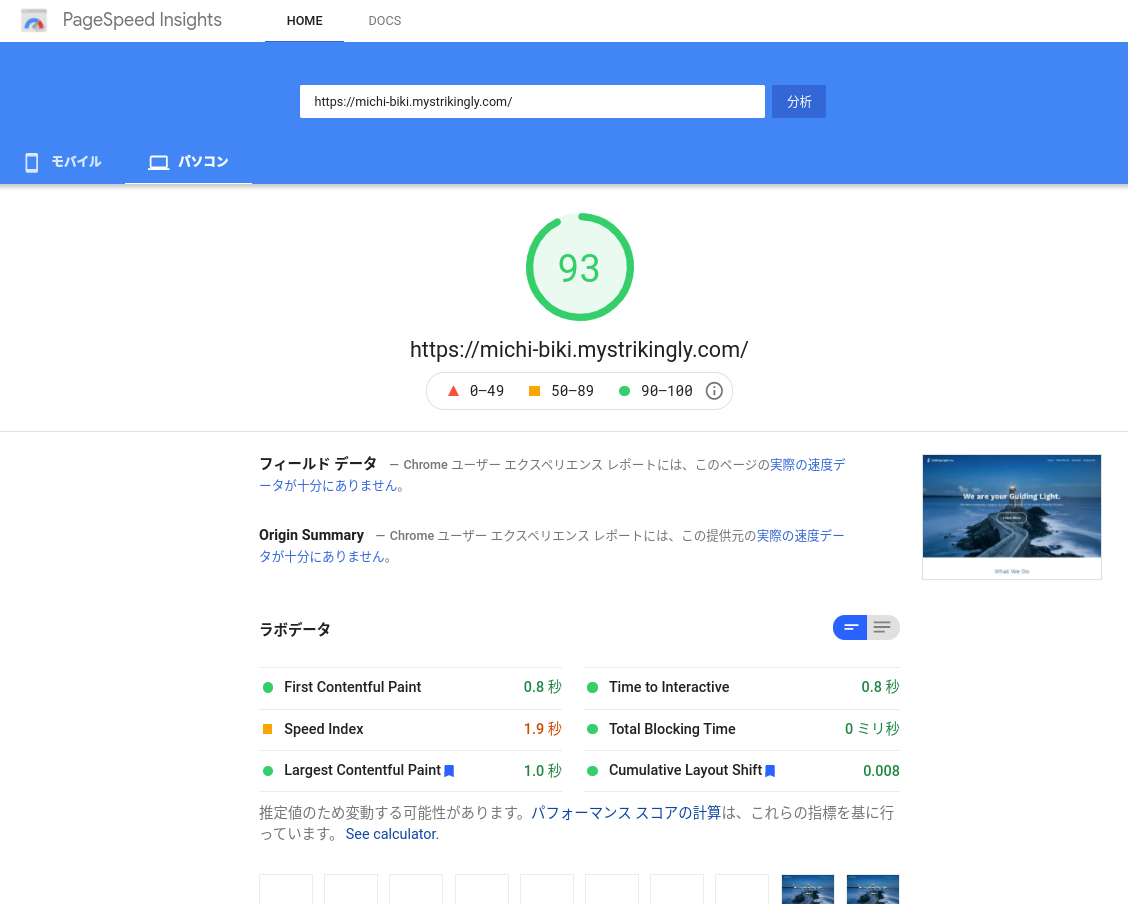Open the See calculator link
1128x904 pixels.
pyautogui.click(x=392, y=834)
